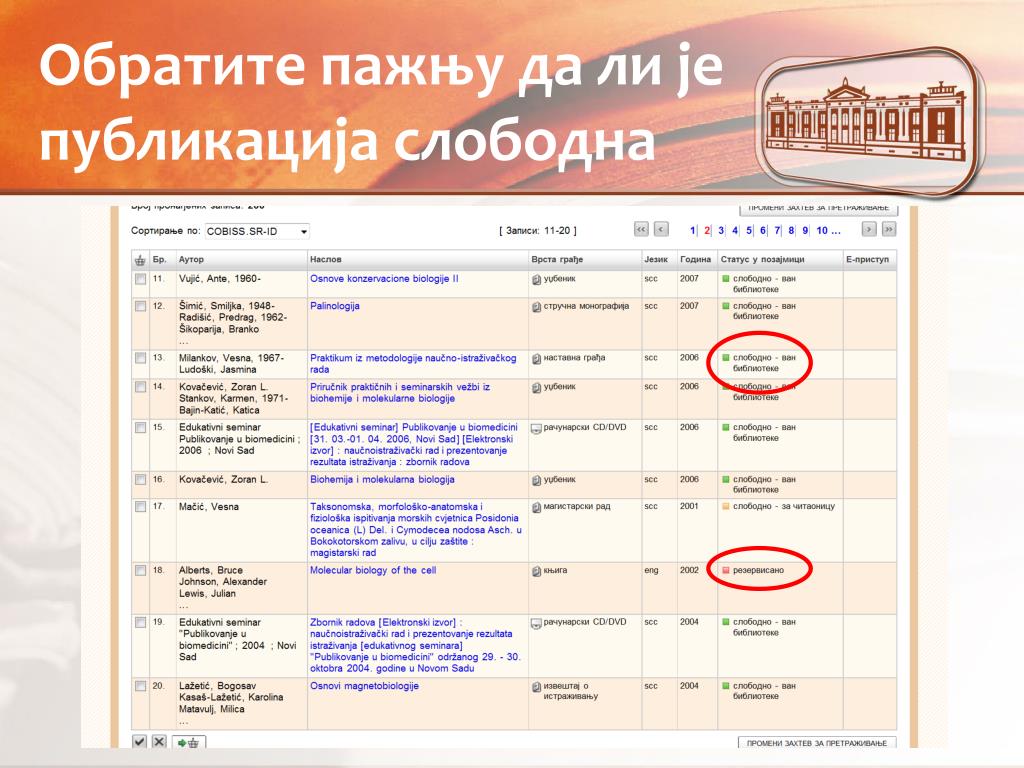Open results page 8
Viewport: 1024px width, 768px height.
click(x=791, y=231)
